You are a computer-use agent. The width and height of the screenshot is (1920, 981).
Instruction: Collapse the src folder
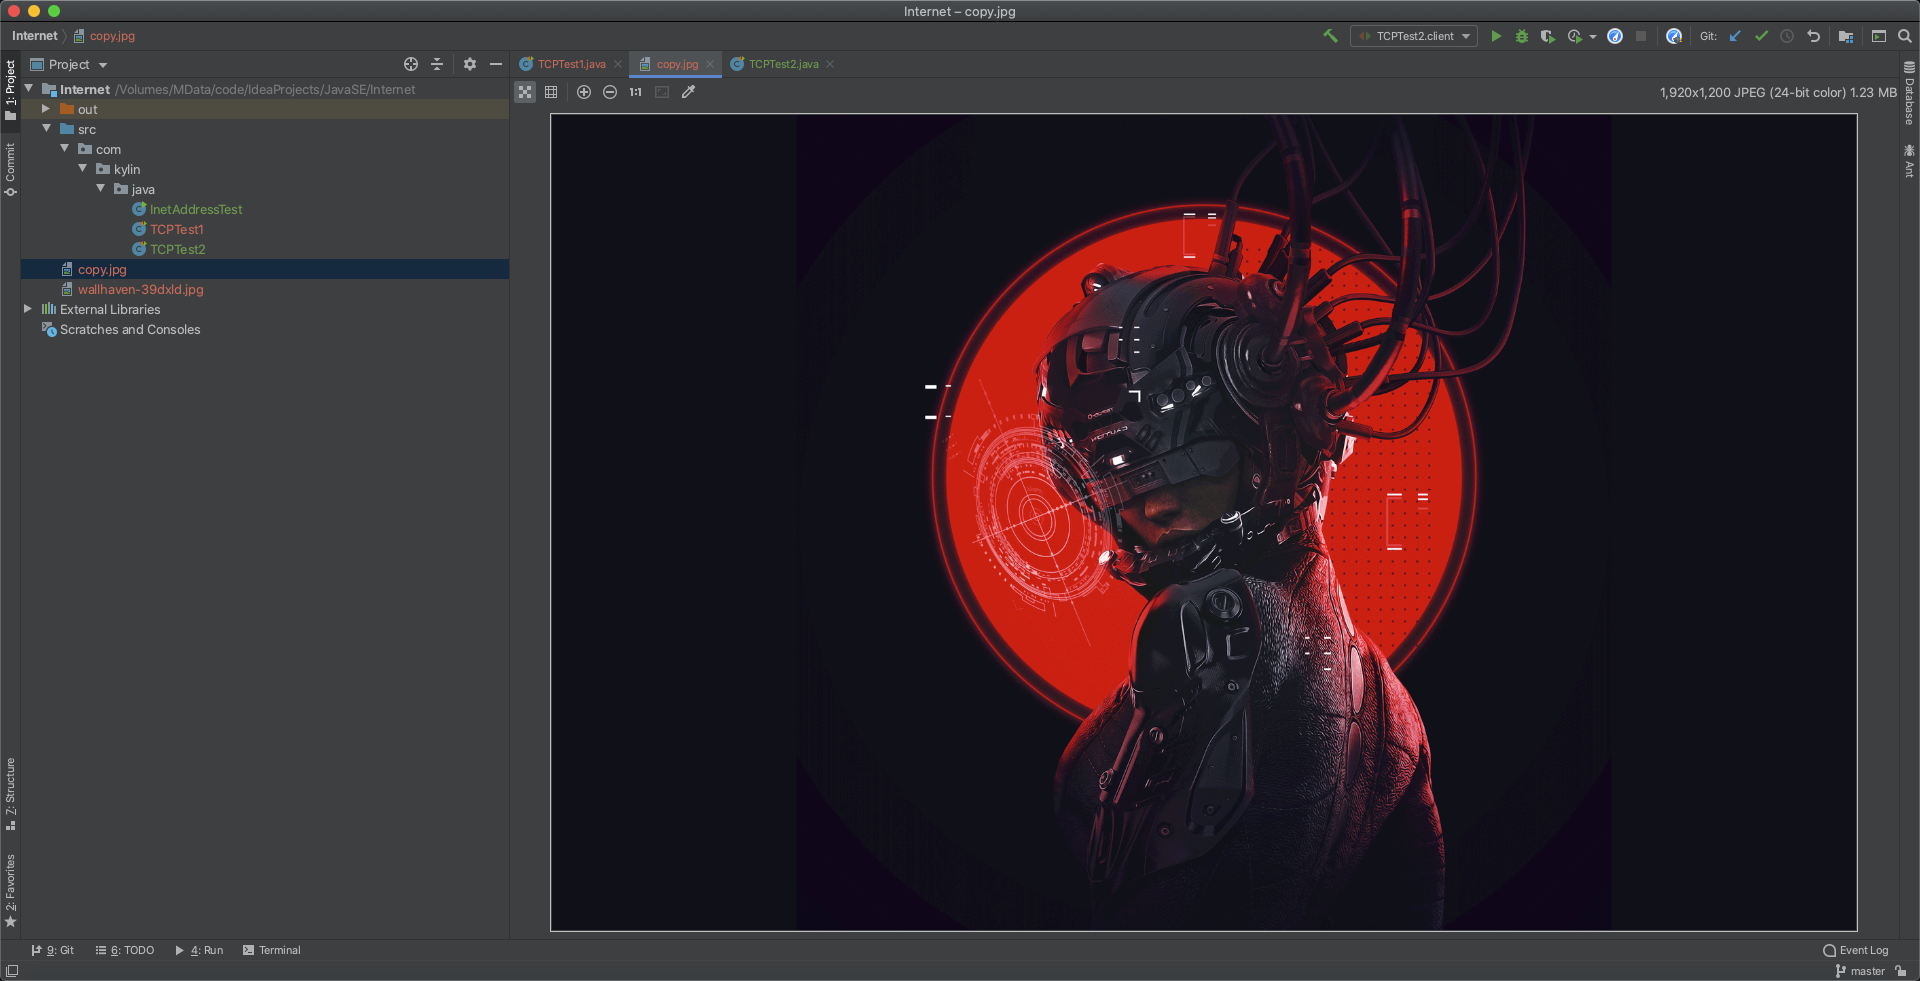[46, 129]
